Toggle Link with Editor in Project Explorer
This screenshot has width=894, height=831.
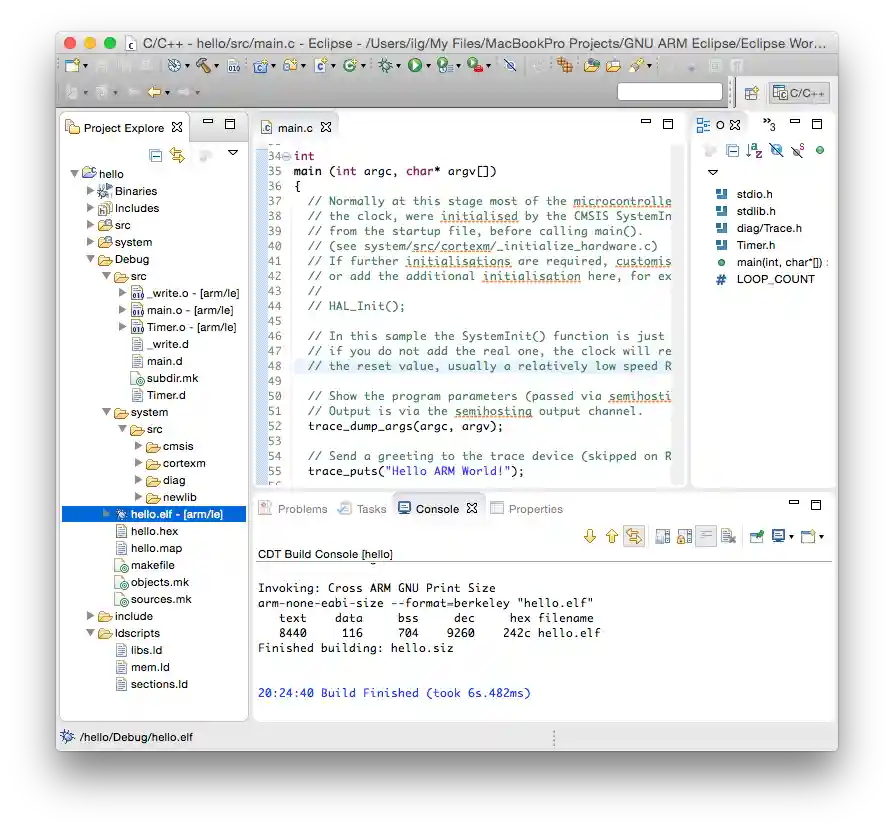177,155
